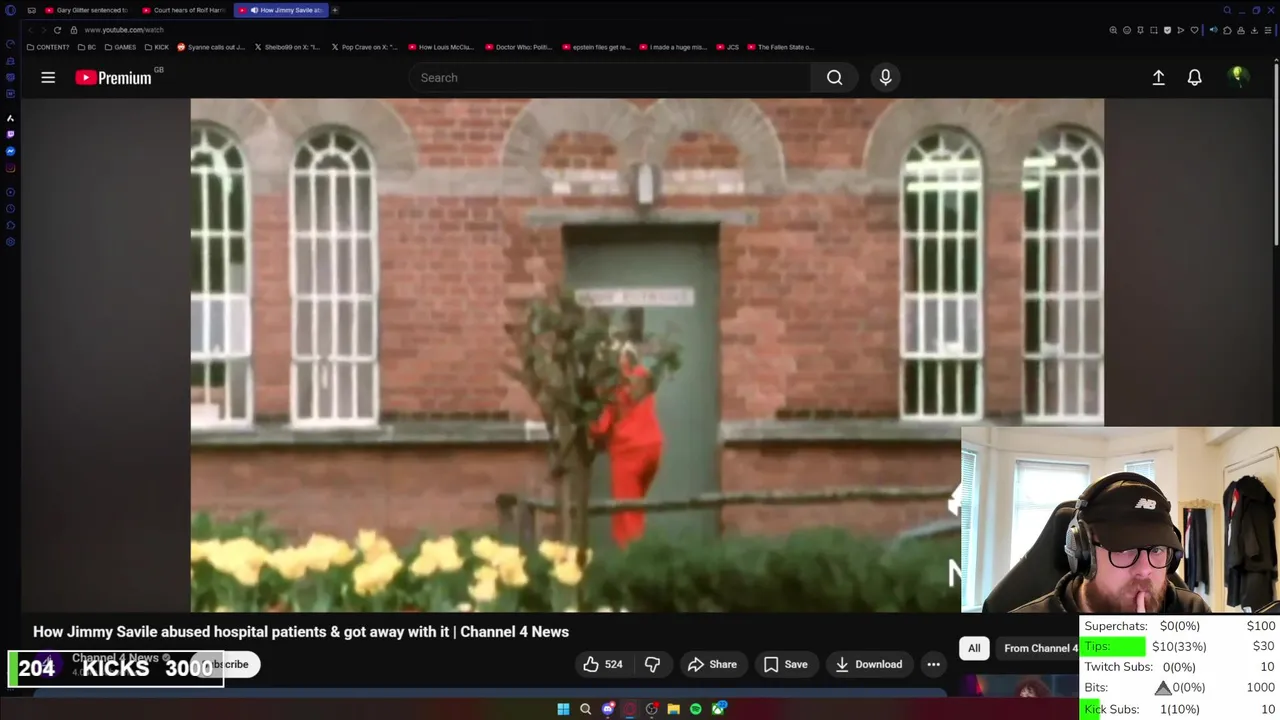Image resolution: width=1280 pixels, height=720 pixels.
Task: Open the Windows Start menu
Action: click(x=563, y=709)
